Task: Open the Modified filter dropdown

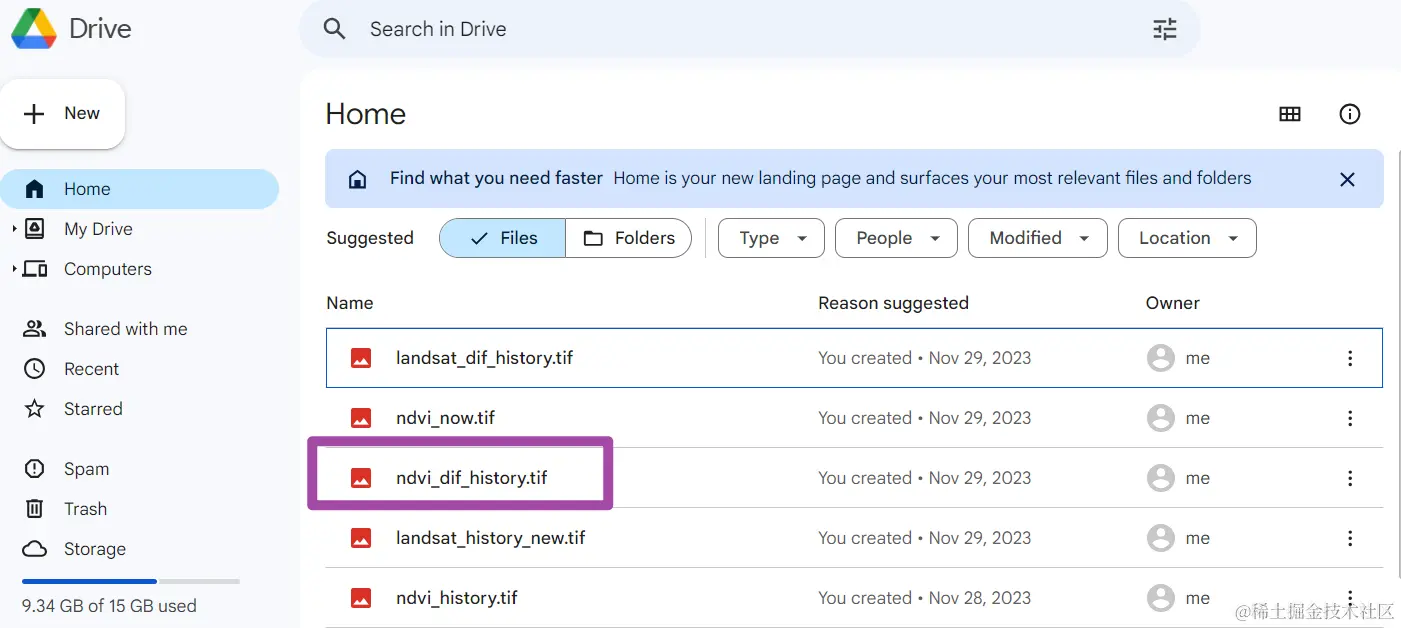Action: 1037,238
